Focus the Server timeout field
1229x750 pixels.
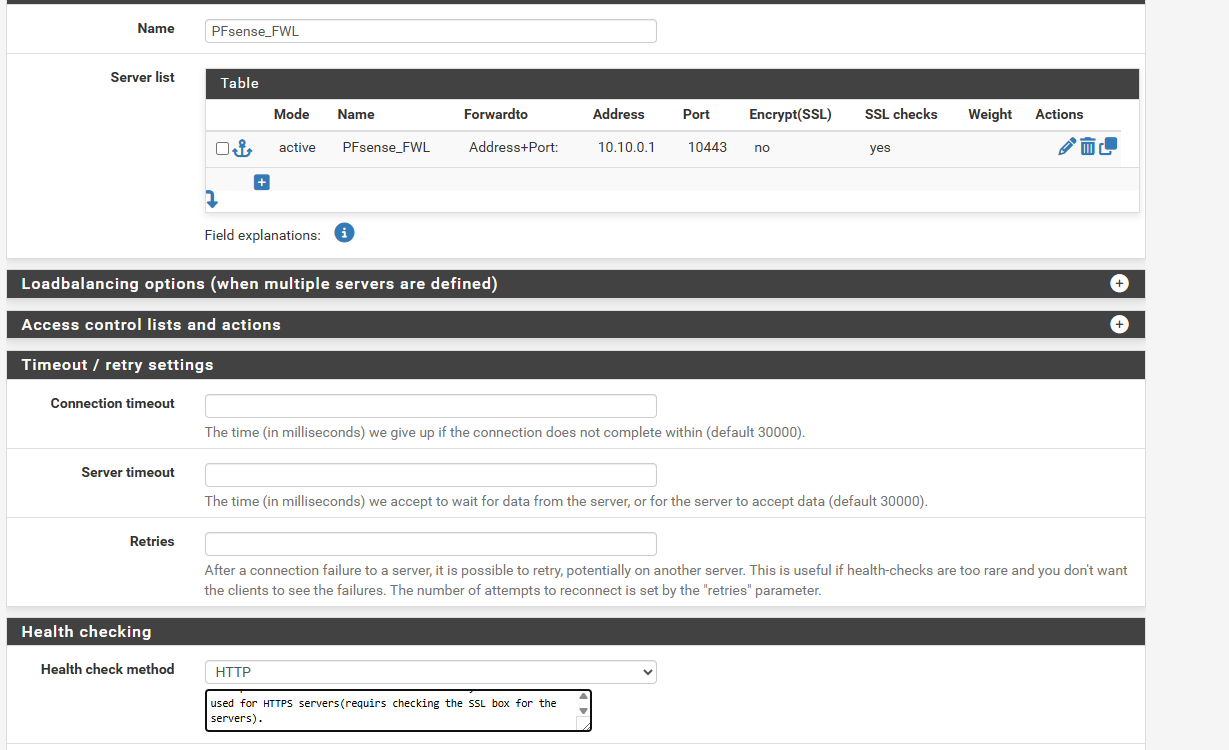431,475
